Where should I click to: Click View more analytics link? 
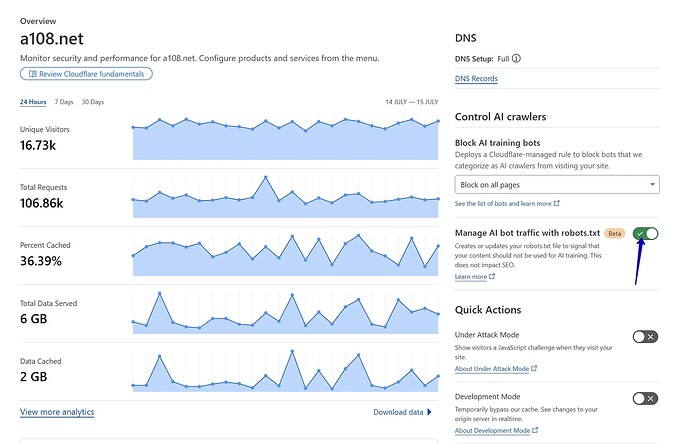(x=57, y=412)
